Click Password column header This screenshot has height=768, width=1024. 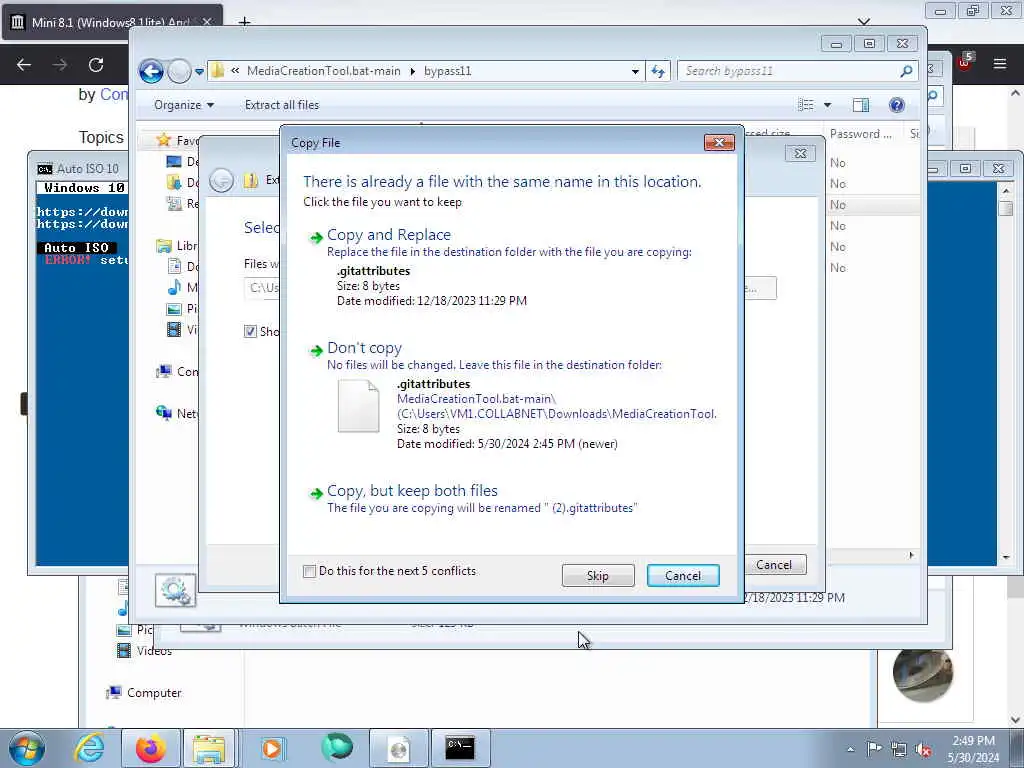point(861,134)
